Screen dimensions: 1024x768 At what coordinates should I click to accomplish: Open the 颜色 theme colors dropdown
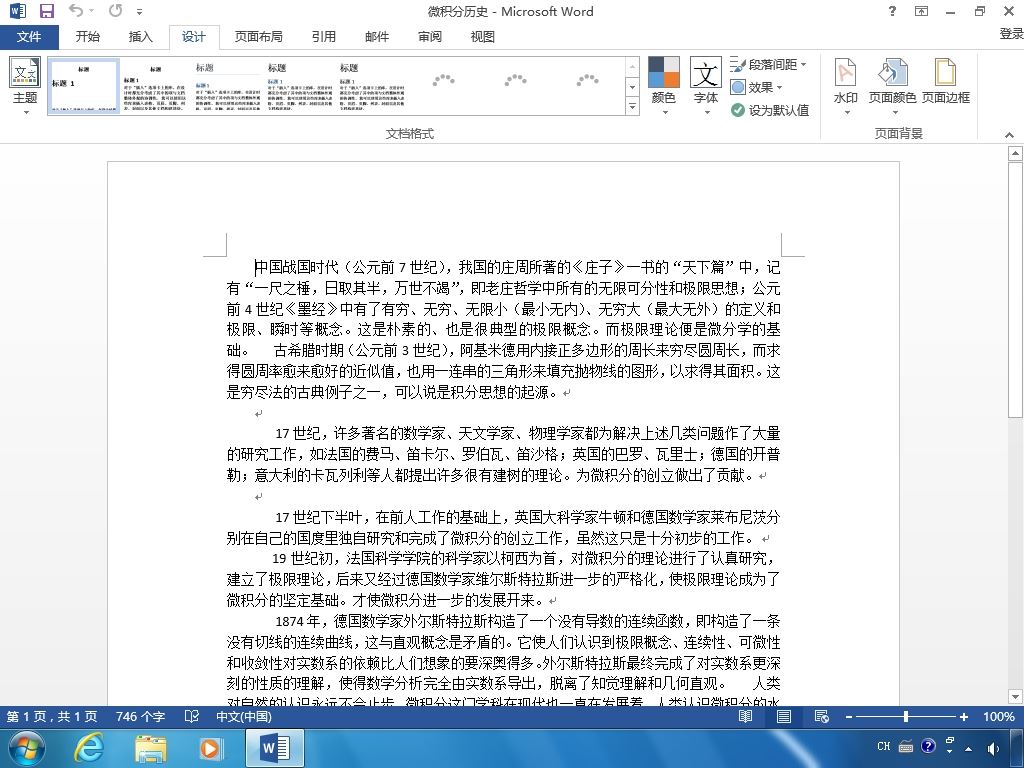[664, 86]
